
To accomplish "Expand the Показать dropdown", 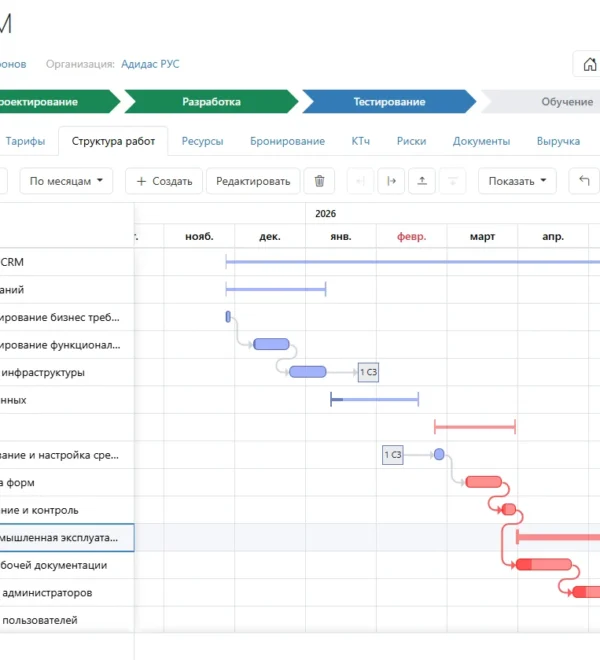I will coord(517,181).
